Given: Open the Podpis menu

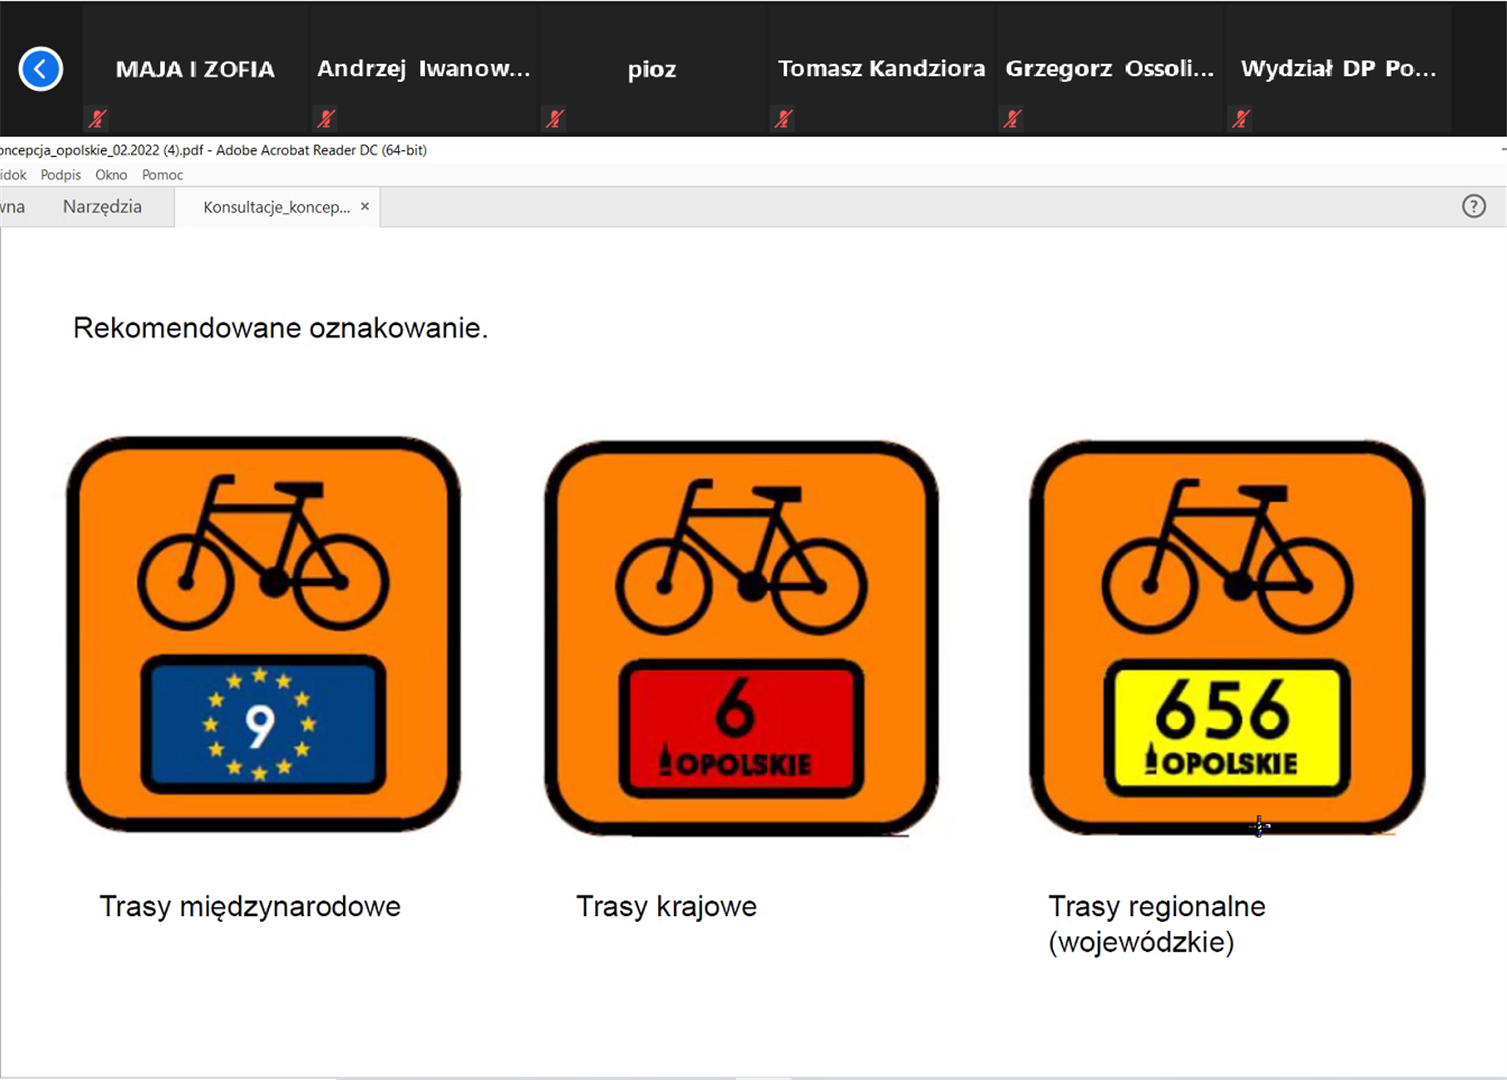Looking at the screenshot, I should 61,175.
